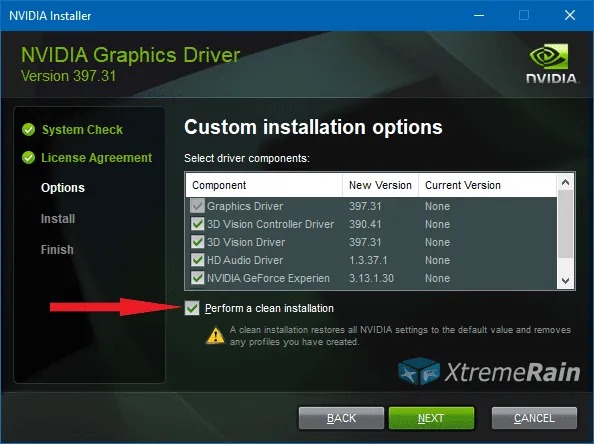The height and width of the screenshot is (444, 594).
Task: Click the component list scrollbar thumb
Action: [x=566, y=224]
